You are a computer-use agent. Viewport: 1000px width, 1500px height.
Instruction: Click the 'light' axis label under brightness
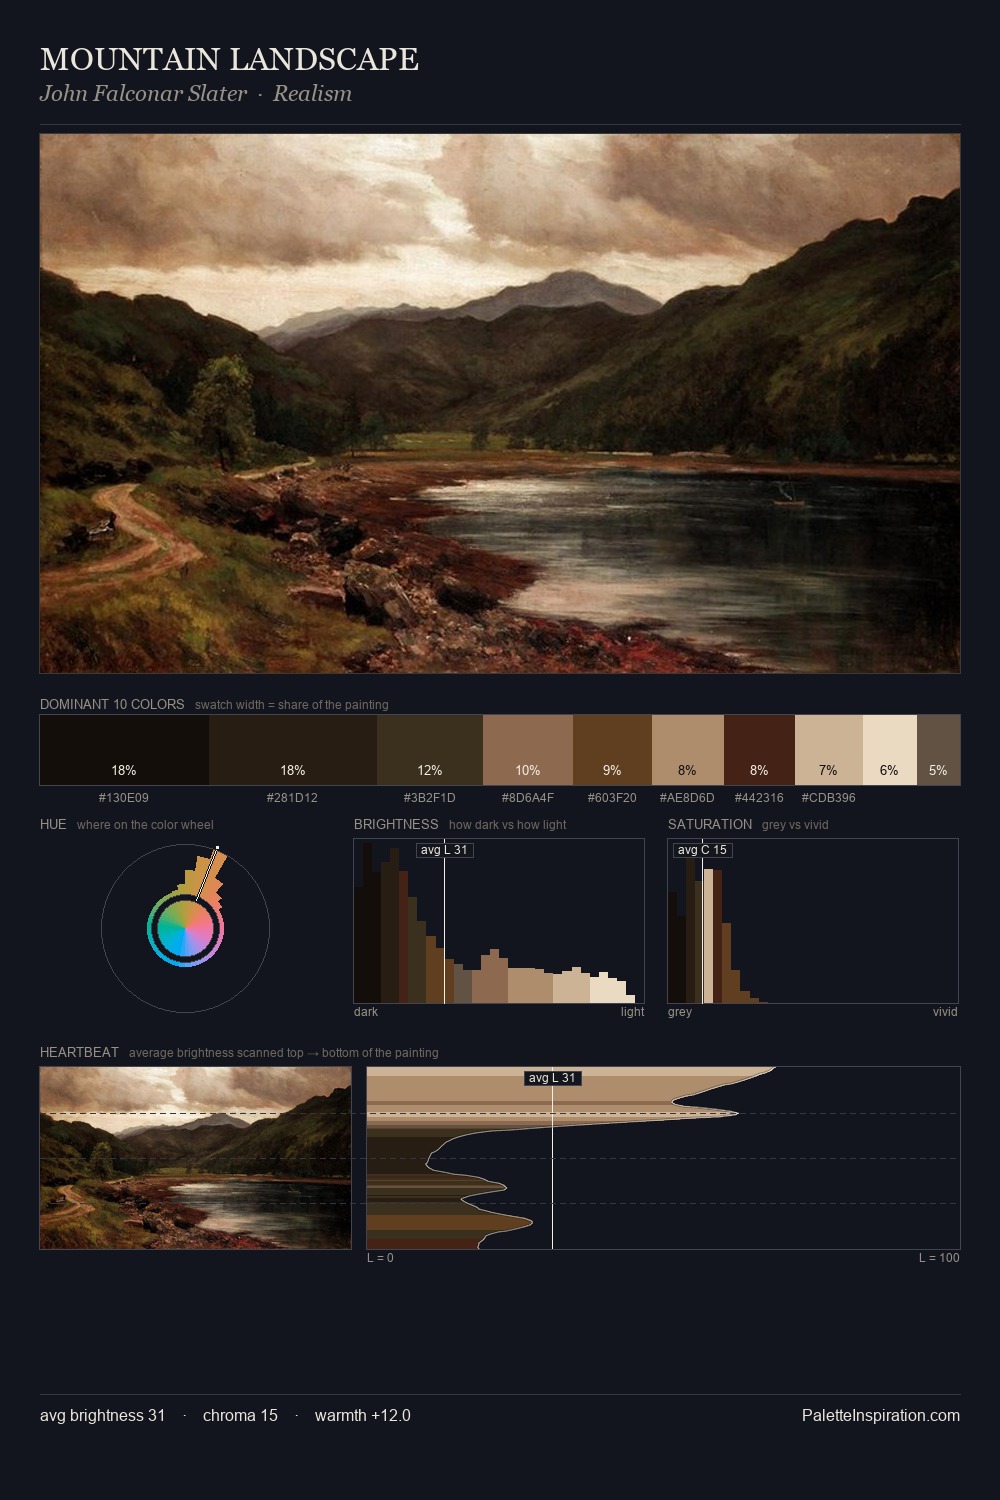pos(632,1012)
